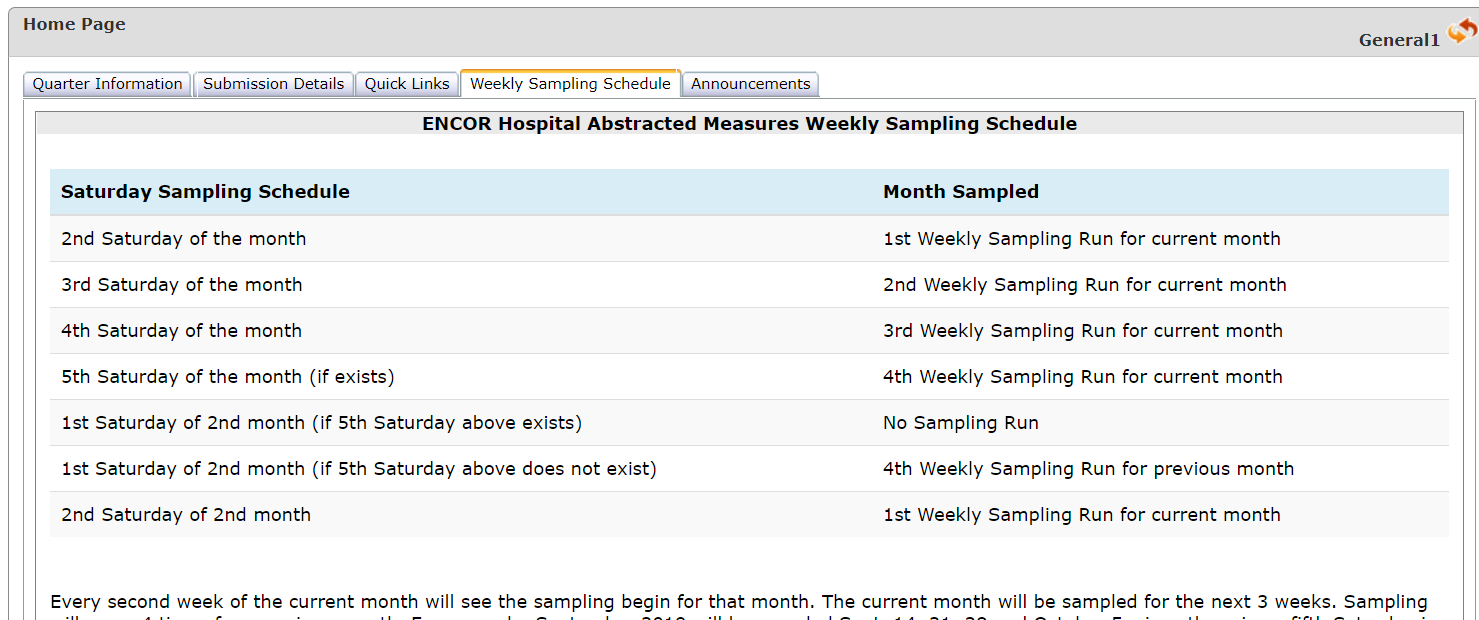Go to the Announcements tab
Viewport: 1479px width, 620px height.
[751, 84]
